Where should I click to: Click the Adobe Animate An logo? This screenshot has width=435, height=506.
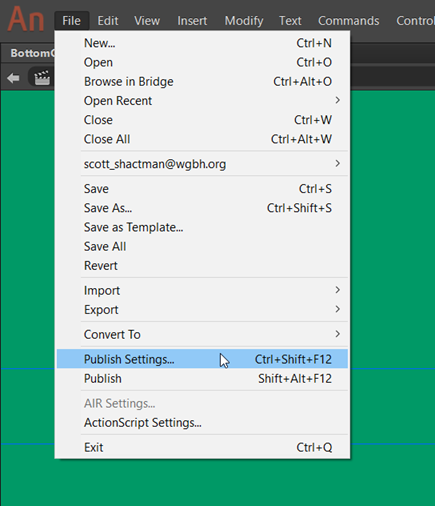(x=26, y=19)
